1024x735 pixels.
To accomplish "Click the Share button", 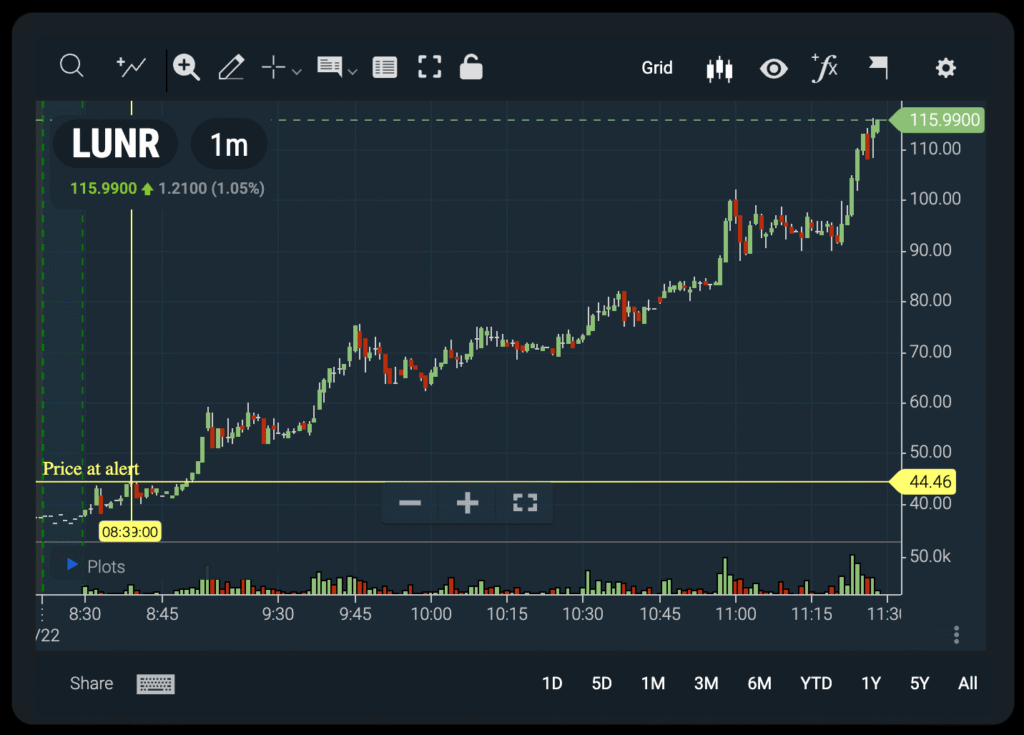I will [x=91, y=683].
